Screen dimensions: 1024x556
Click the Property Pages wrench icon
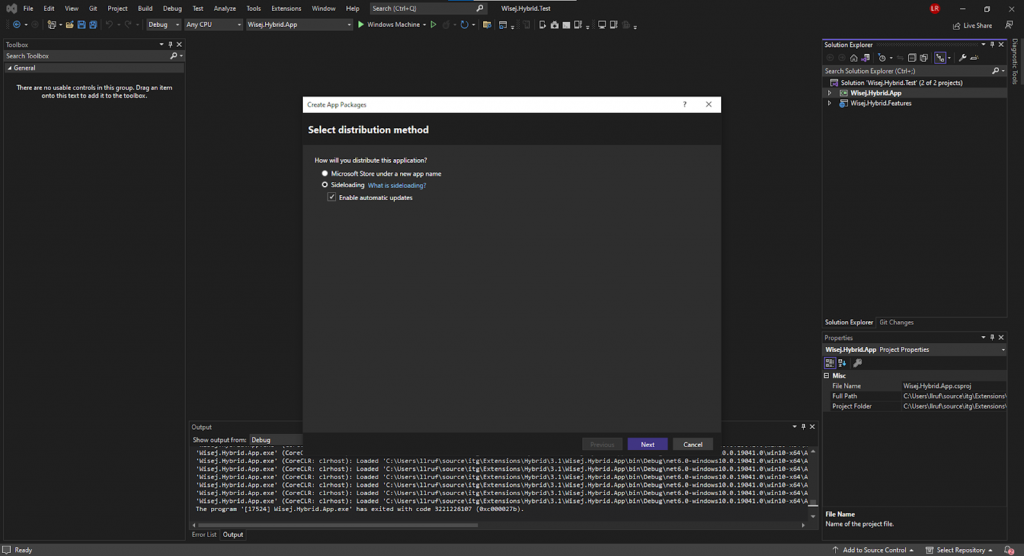tap(857, 363)
